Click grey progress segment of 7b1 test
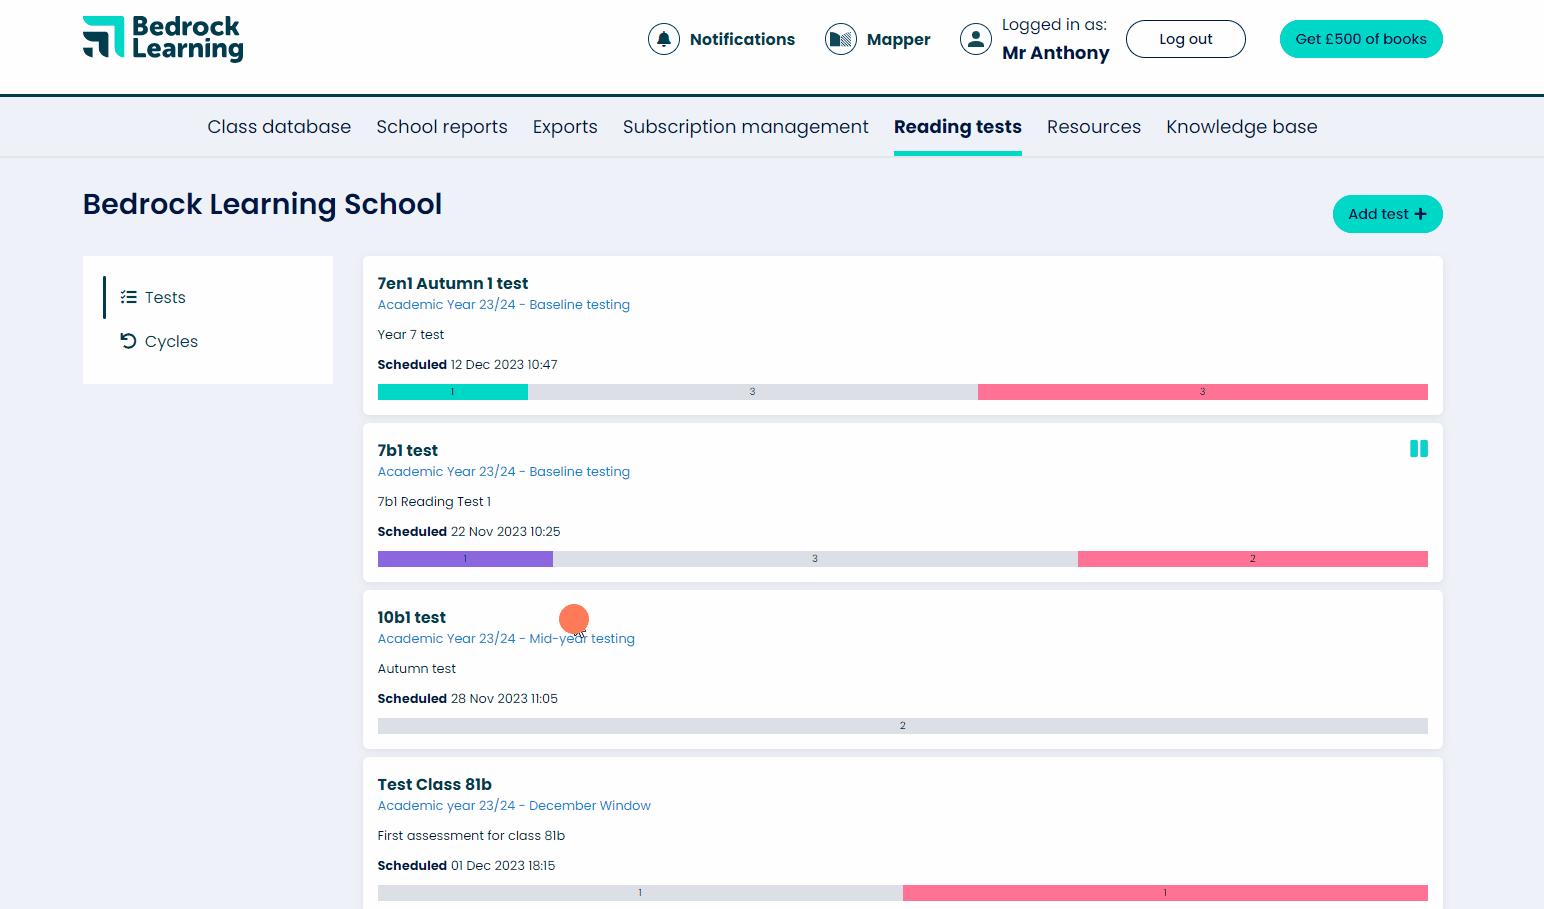The width and height of the screenshot is (1544, 909). coord(815,559)
